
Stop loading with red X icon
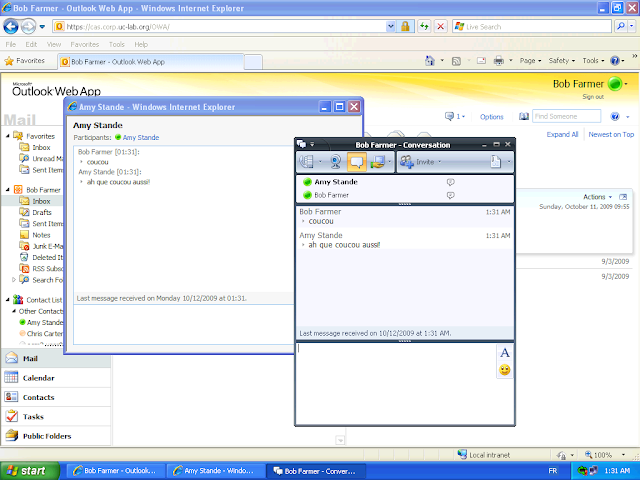point(440,27)
